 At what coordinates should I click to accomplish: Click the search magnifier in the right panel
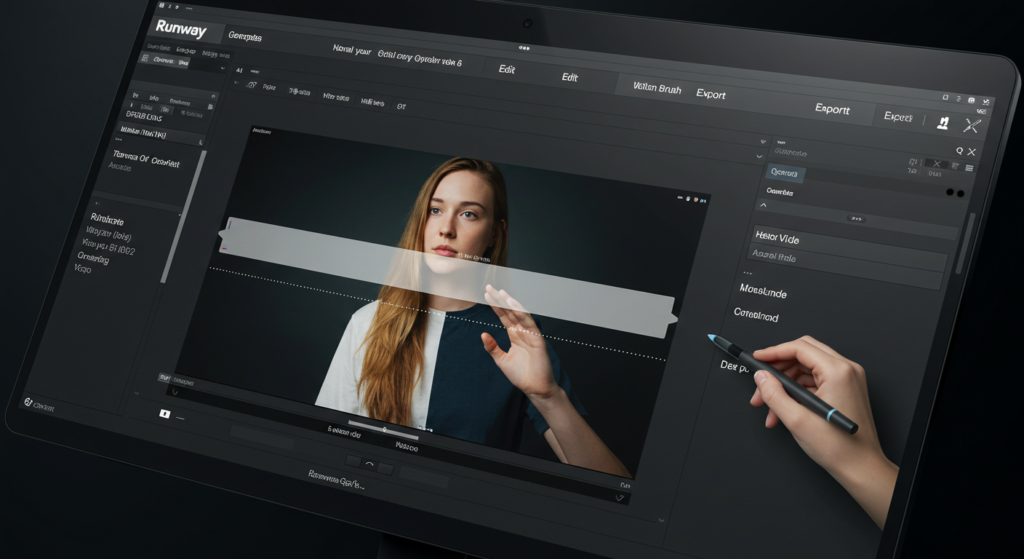pyautogui.click(x=959, y=151)
